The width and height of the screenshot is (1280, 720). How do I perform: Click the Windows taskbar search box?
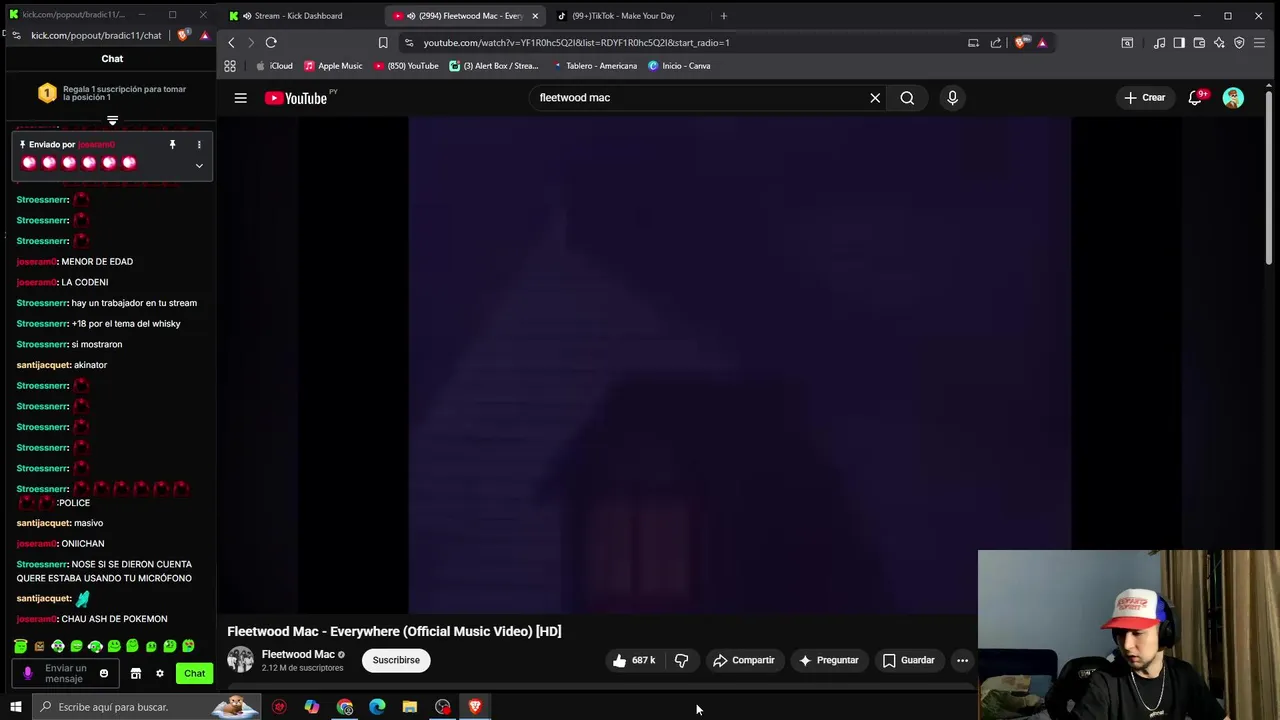pyautogui.click(x=145, y=707)
